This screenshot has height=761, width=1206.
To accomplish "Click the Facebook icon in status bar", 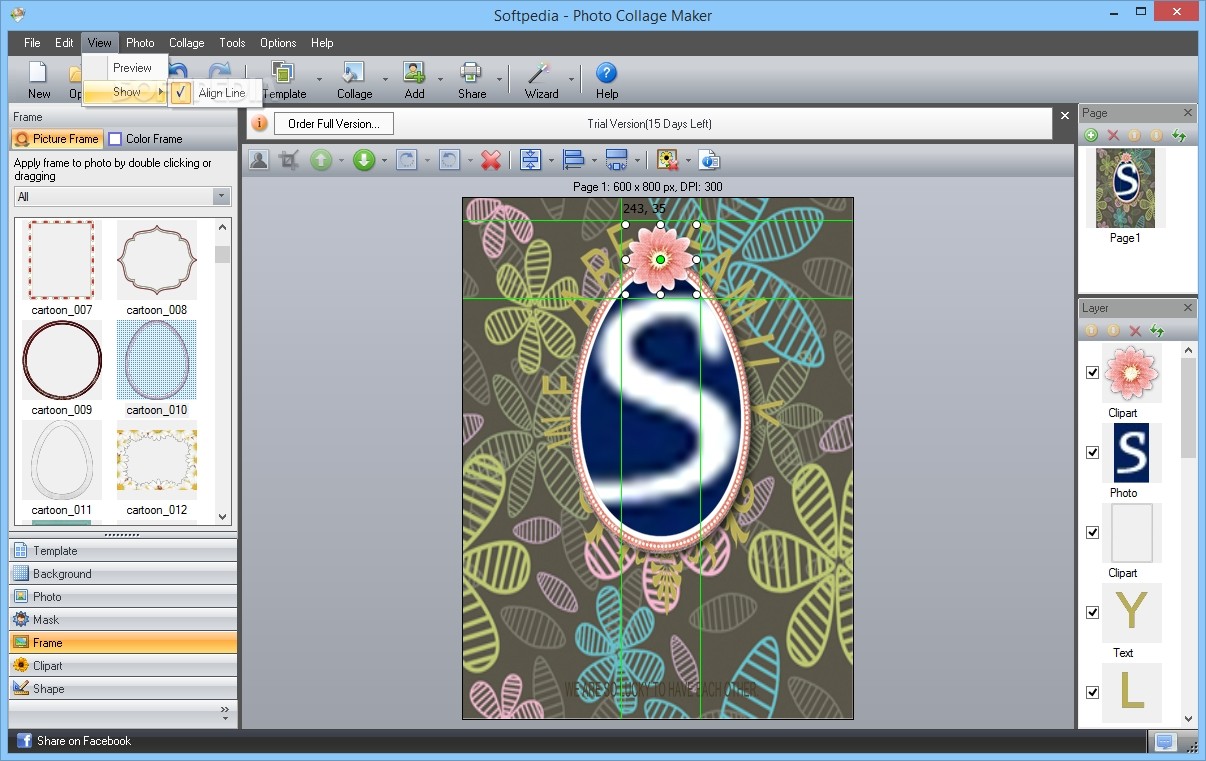I will click(x=22, y=741).
